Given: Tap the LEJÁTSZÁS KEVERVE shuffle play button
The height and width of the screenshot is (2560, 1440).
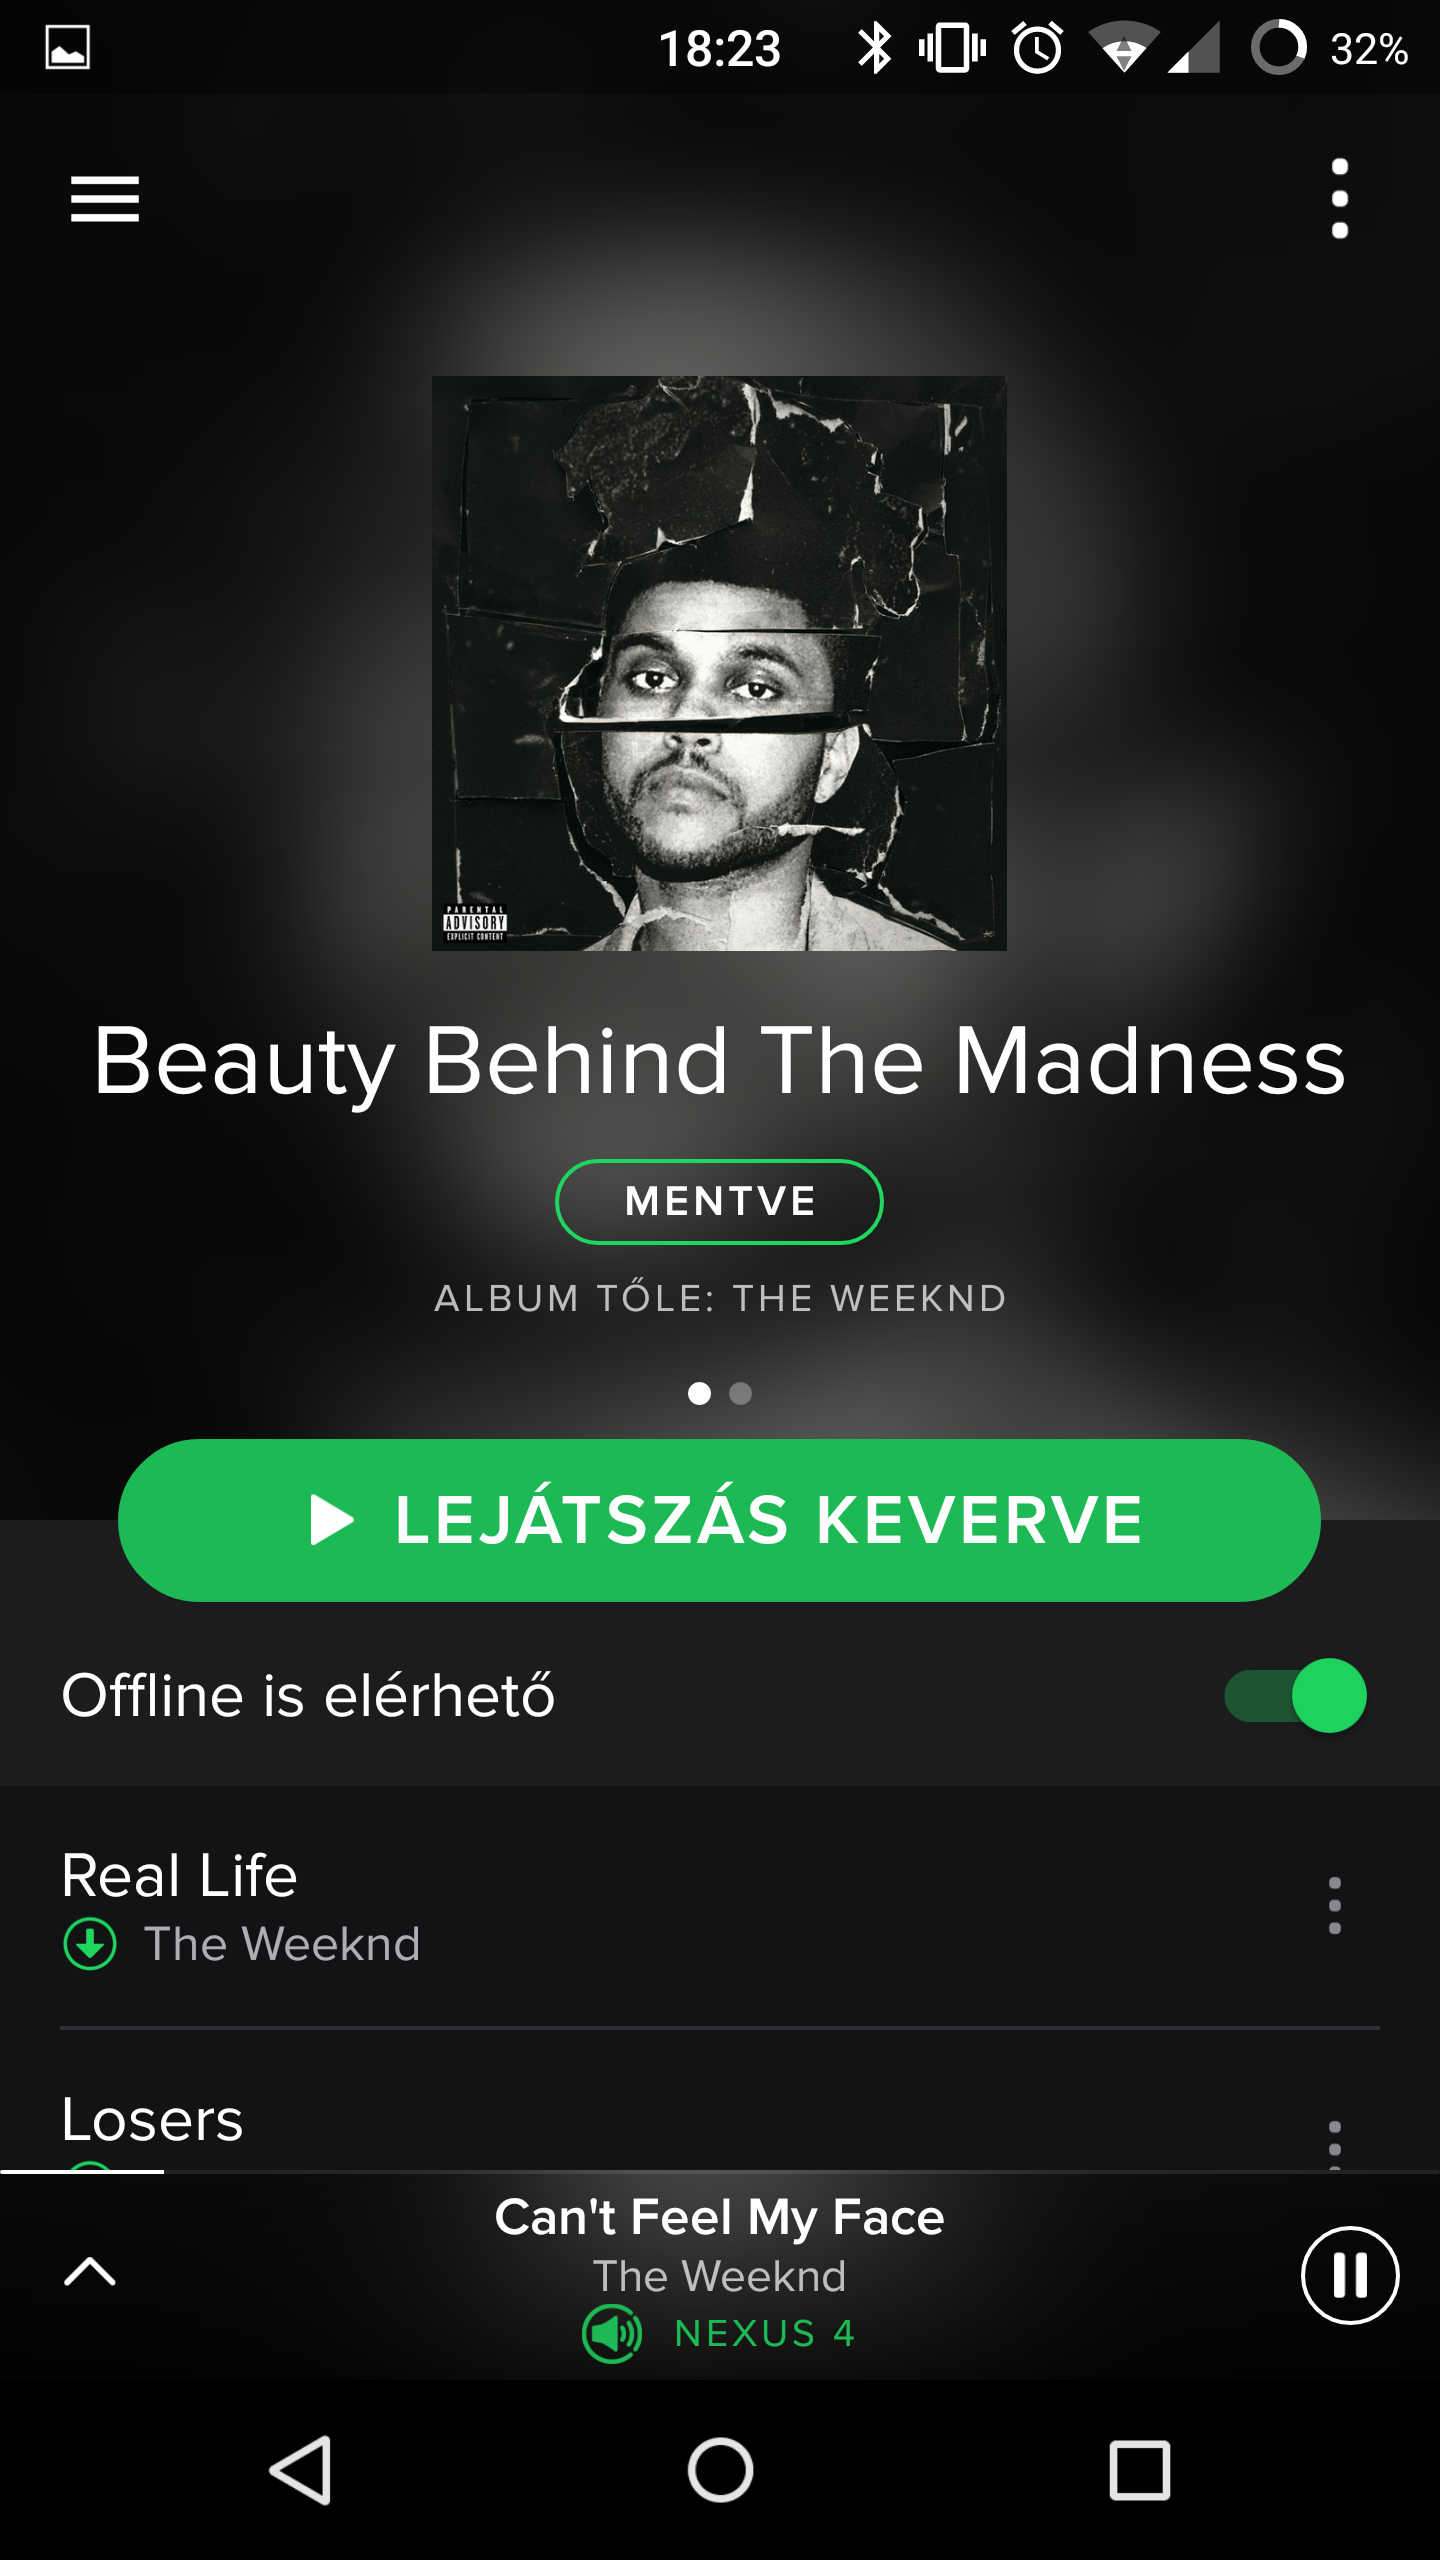Looking at the screenshot, I should pos(719,1520).
